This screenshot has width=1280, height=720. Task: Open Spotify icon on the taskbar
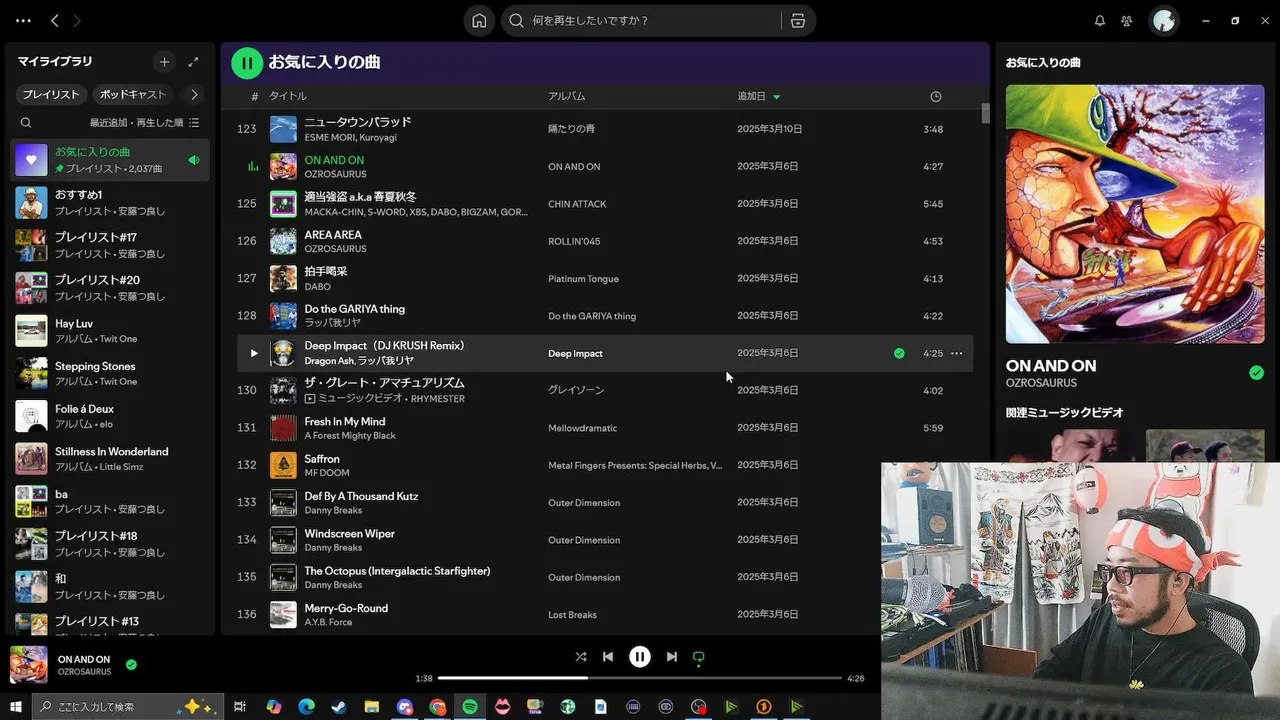click(470, 707)
